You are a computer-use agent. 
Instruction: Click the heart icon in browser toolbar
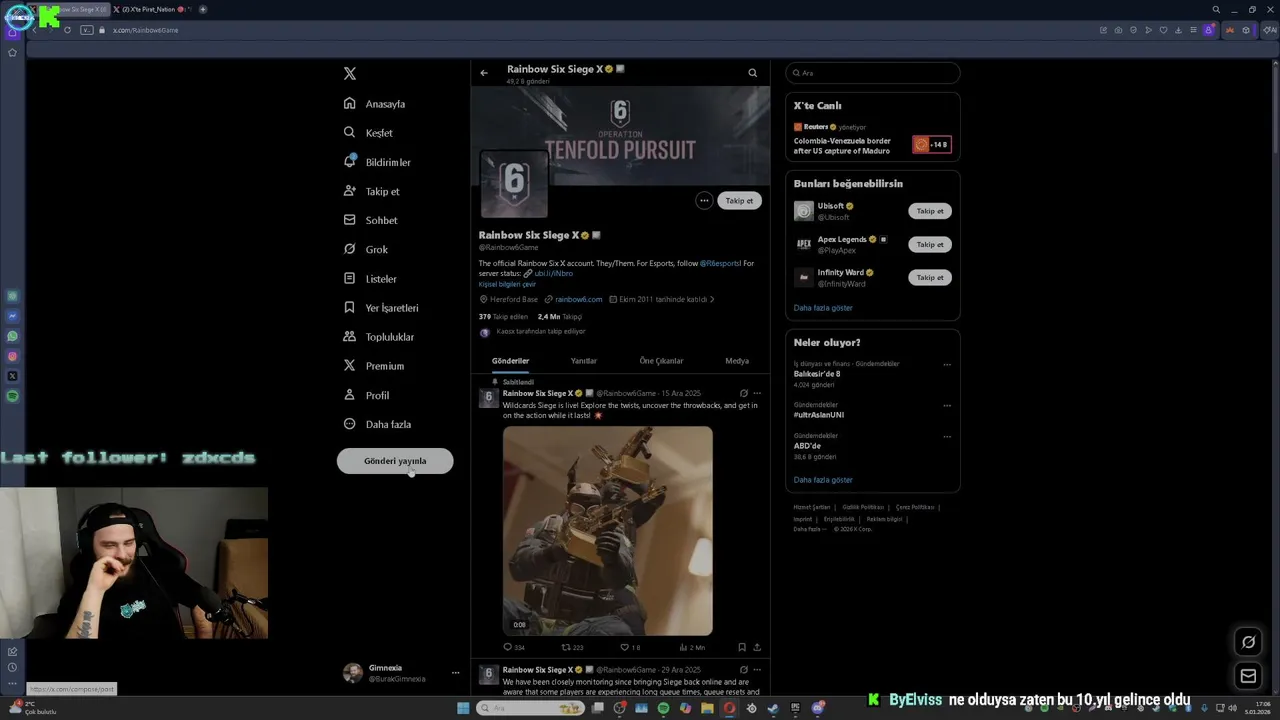[1164, 30]
